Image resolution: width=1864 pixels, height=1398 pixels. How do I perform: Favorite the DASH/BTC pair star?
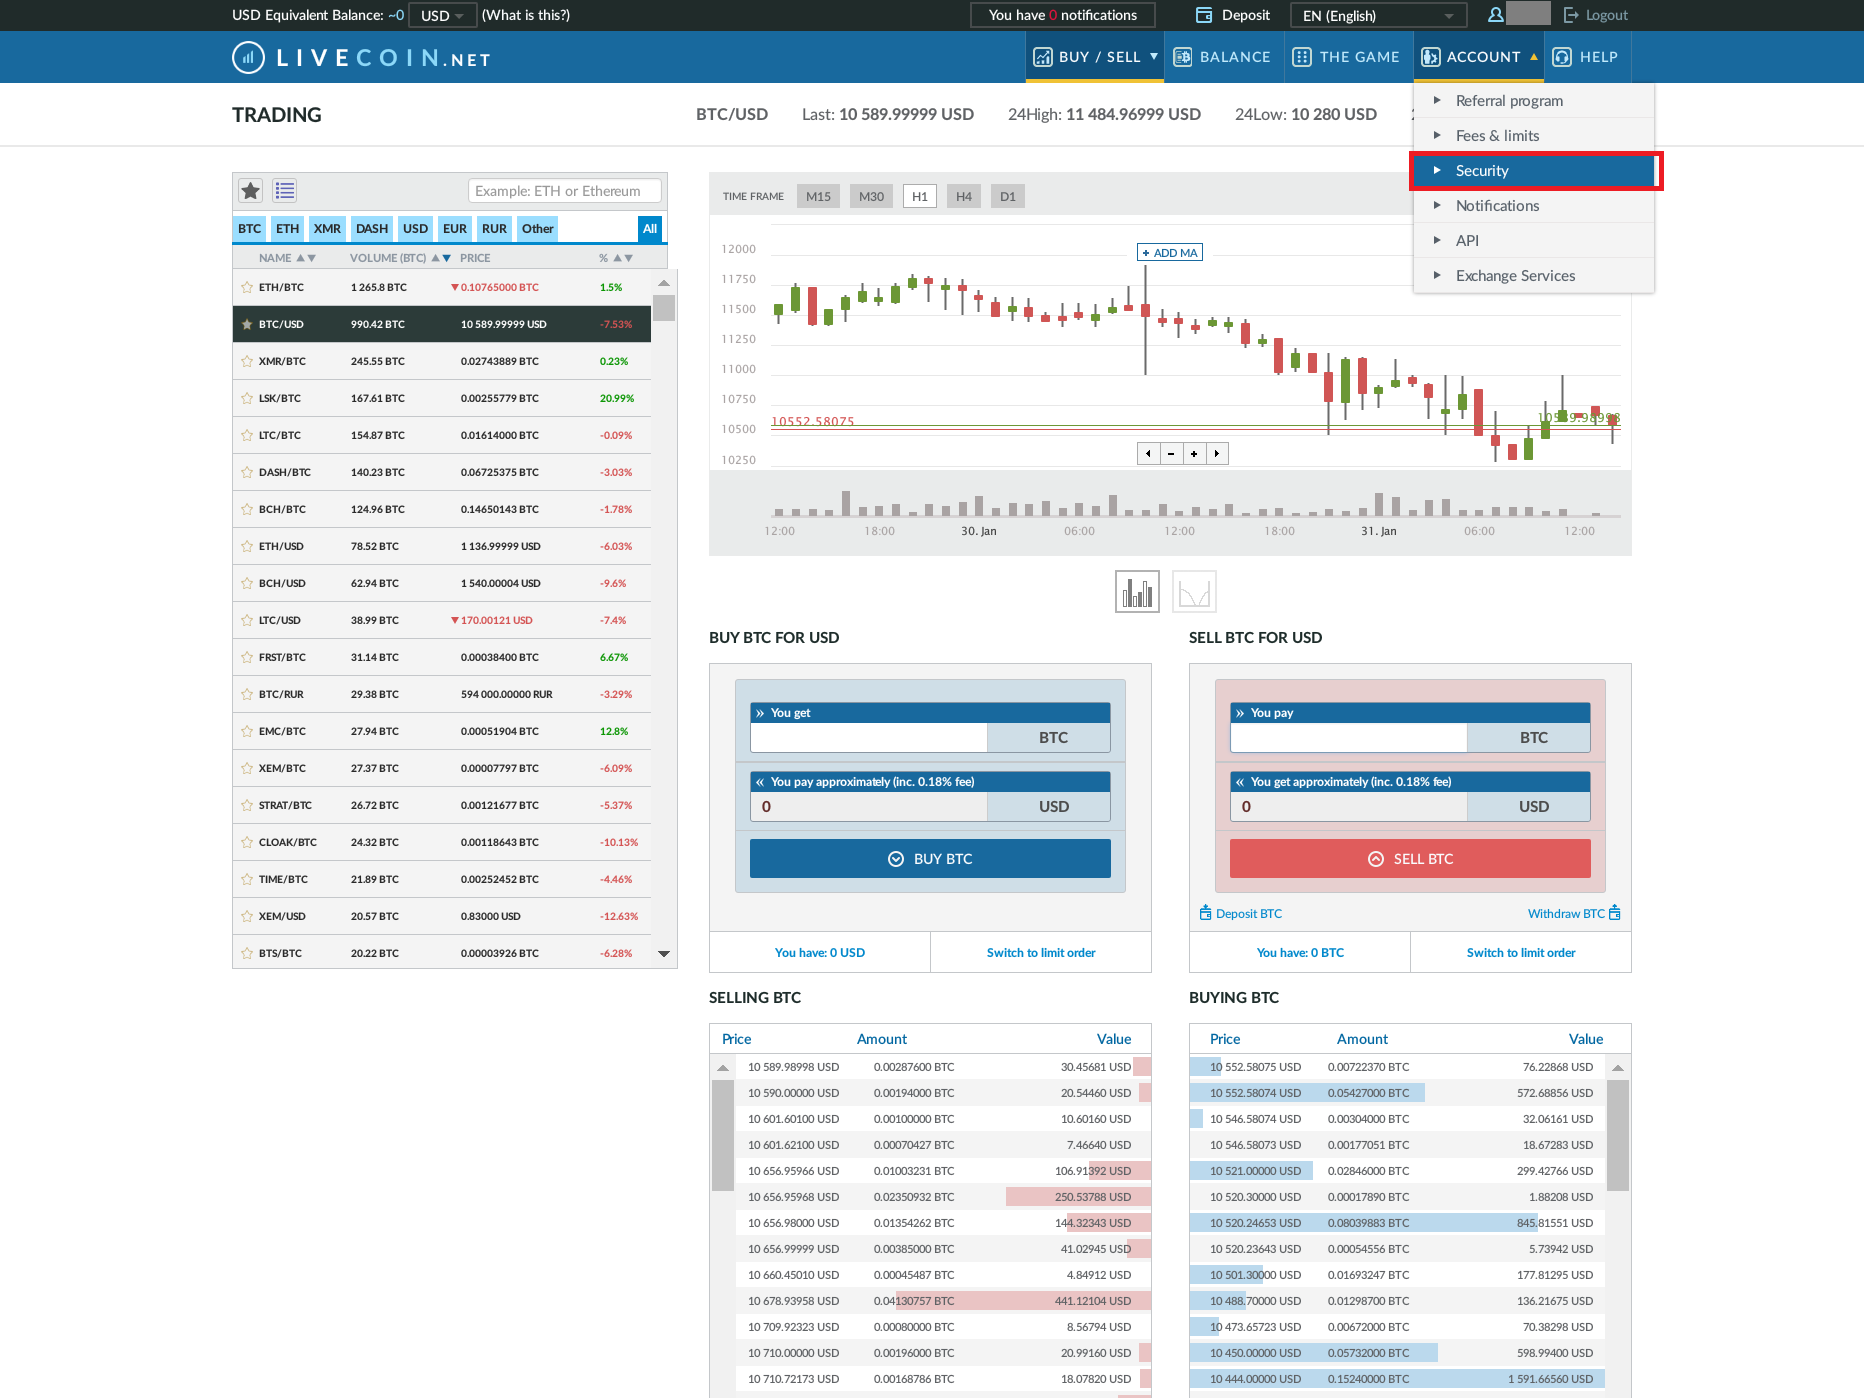[x=247, y=472]
